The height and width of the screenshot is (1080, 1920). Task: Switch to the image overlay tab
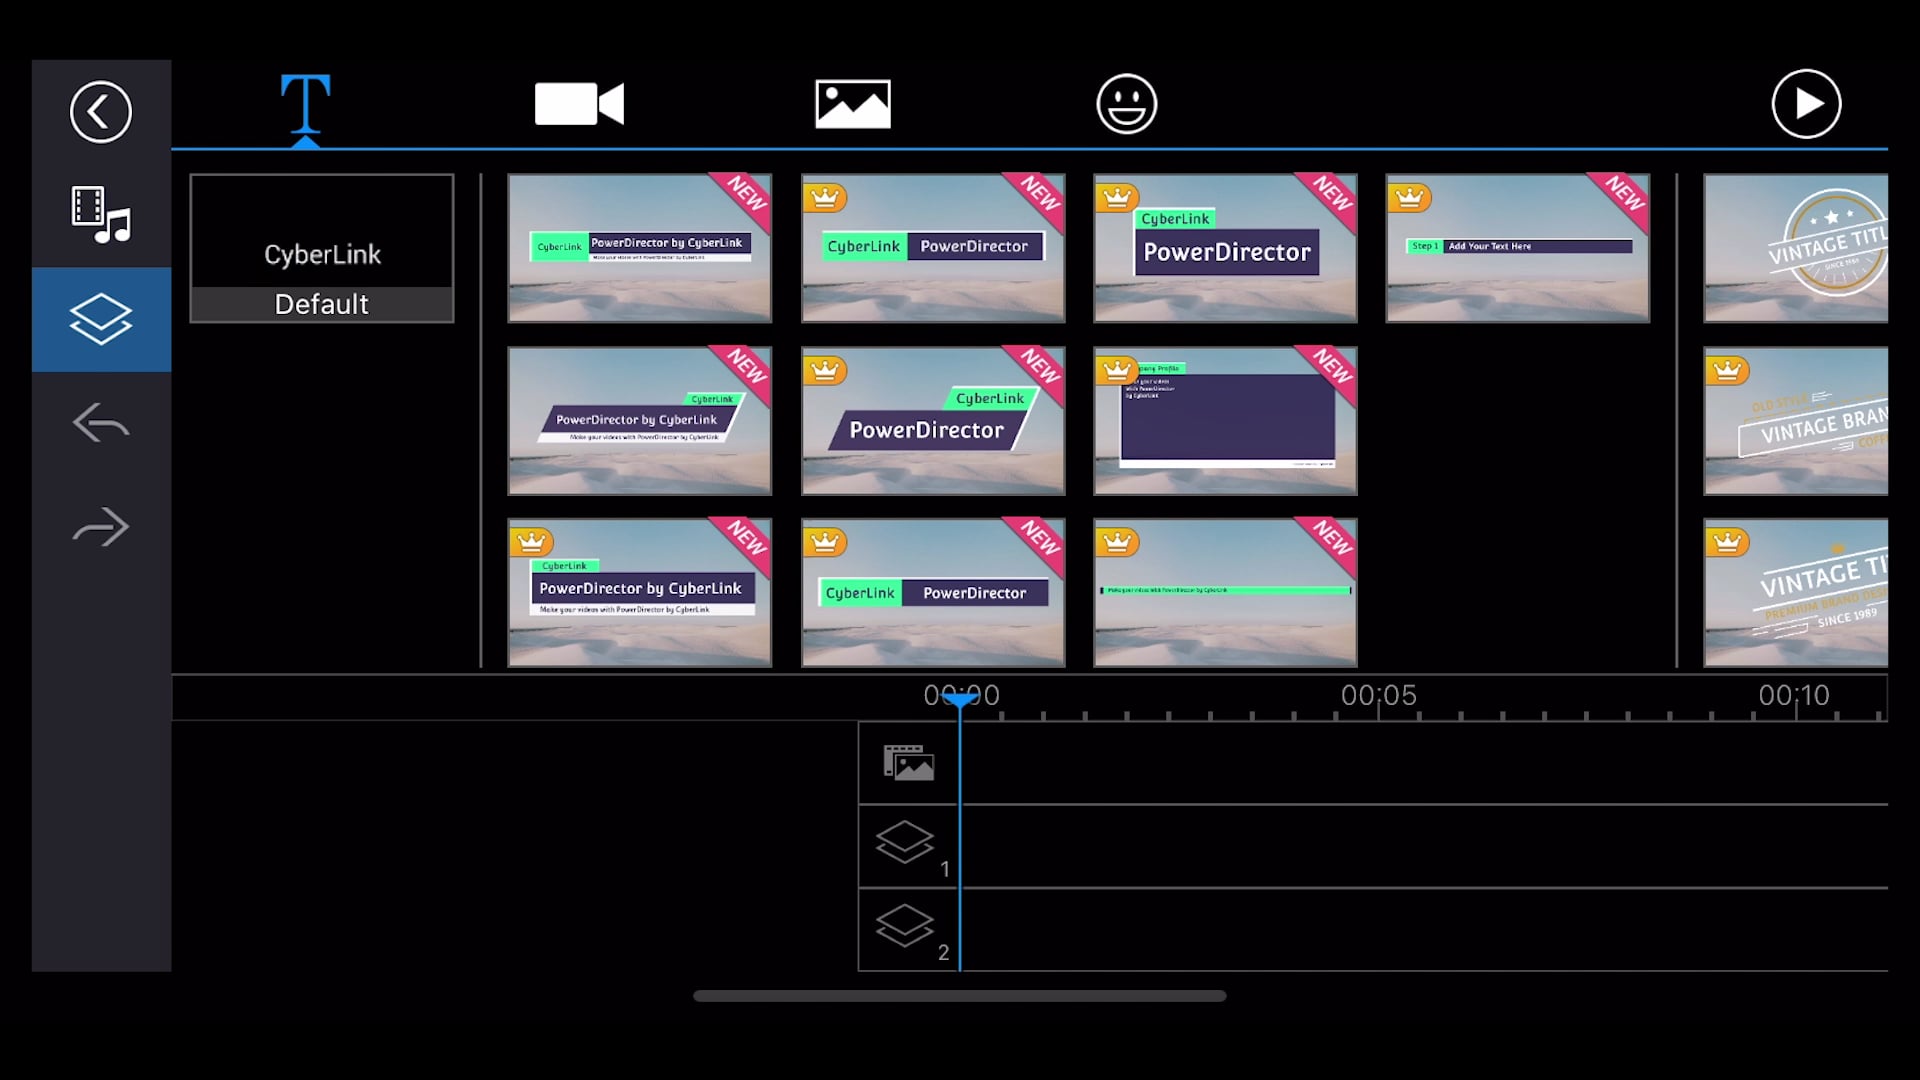tap(853, 104)
